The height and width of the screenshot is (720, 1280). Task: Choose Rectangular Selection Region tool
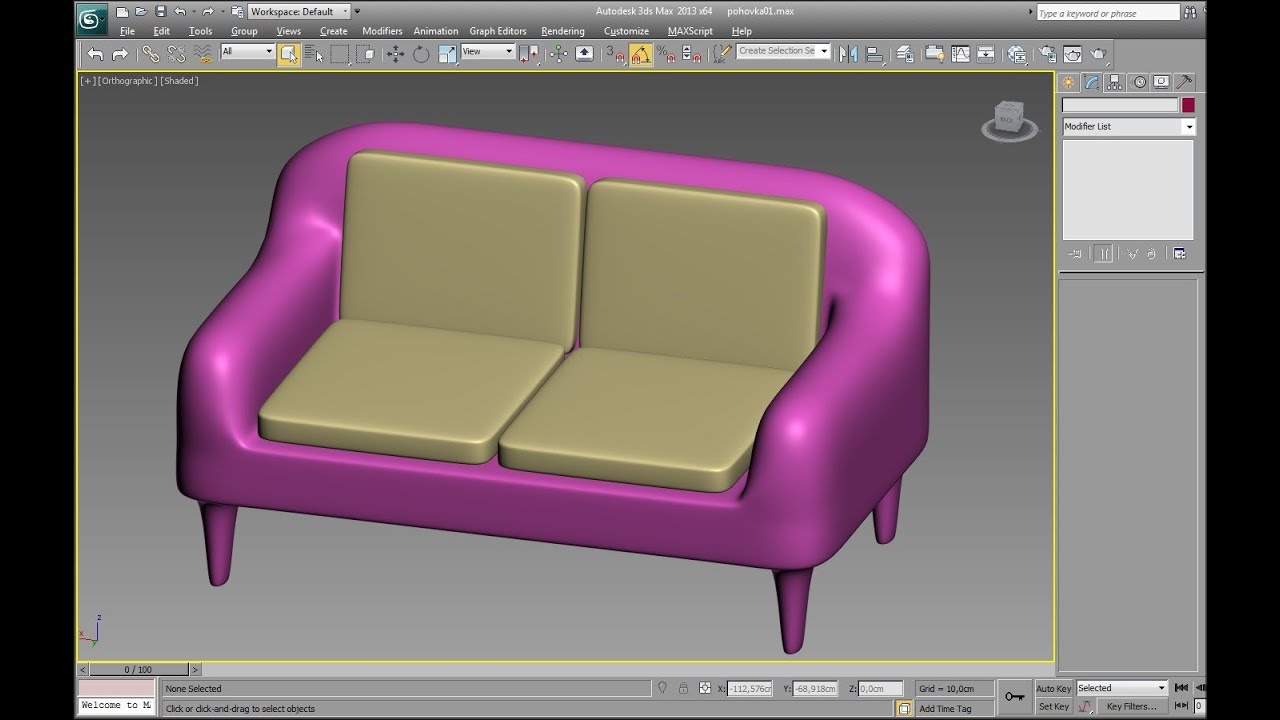340,54
